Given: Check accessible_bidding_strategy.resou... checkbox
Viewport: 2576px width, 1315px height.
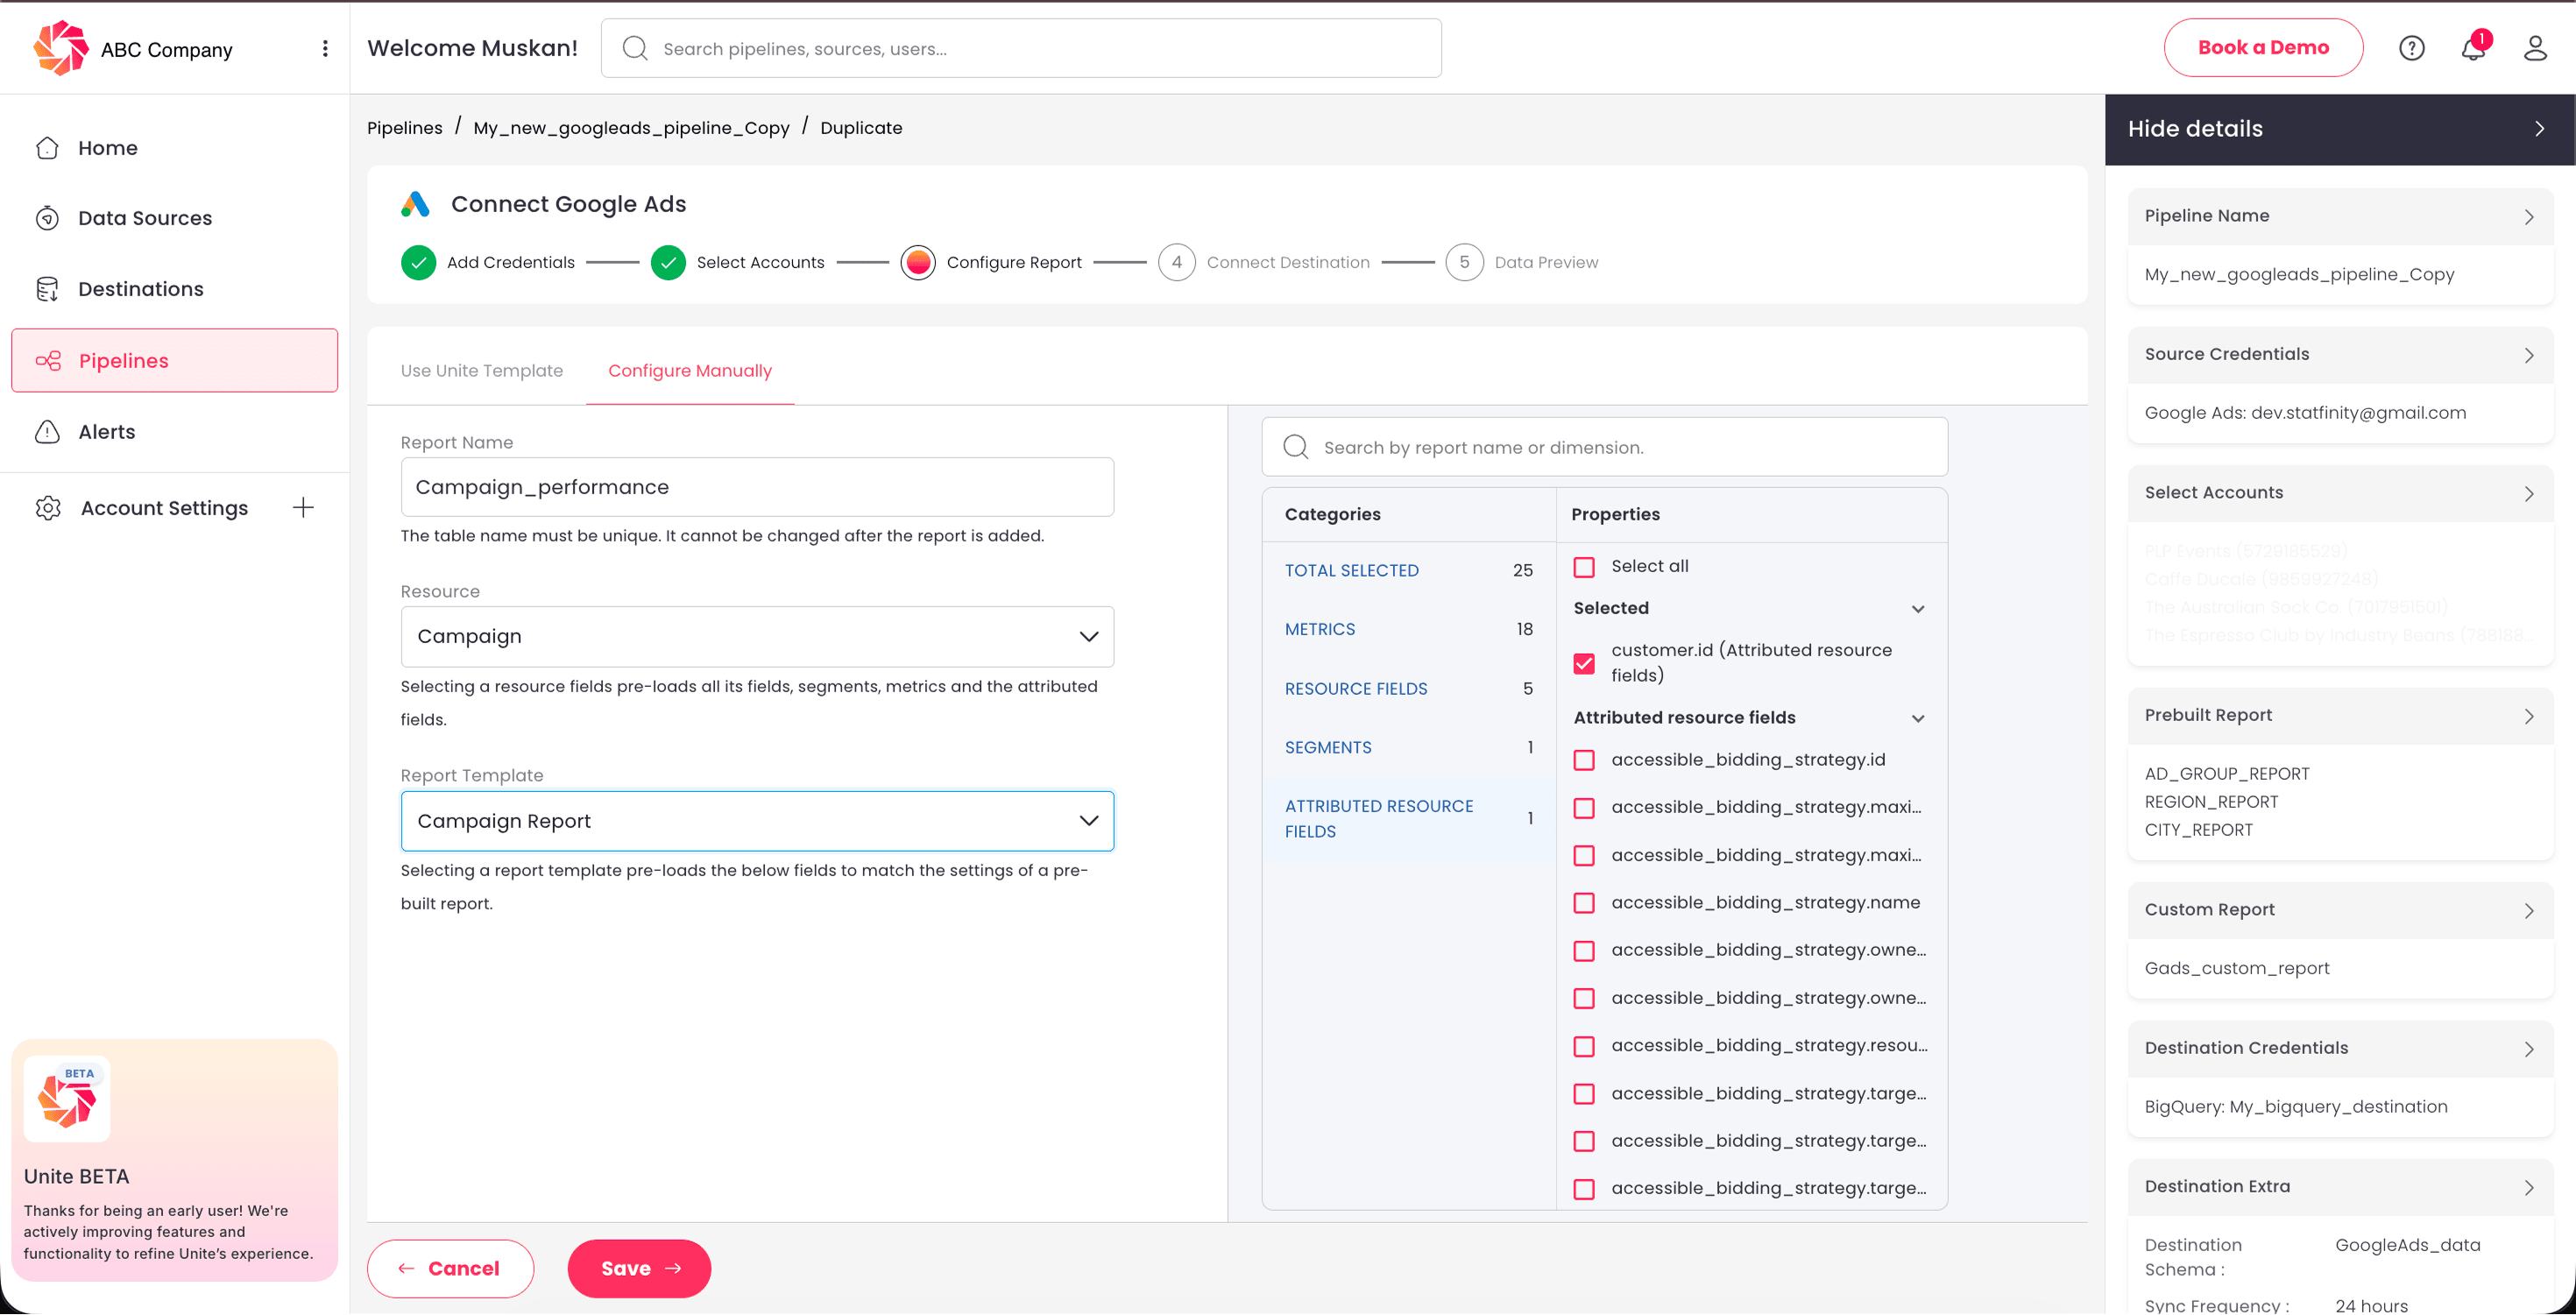Looking at the screenshot, I should [x=1584, y=1046].
